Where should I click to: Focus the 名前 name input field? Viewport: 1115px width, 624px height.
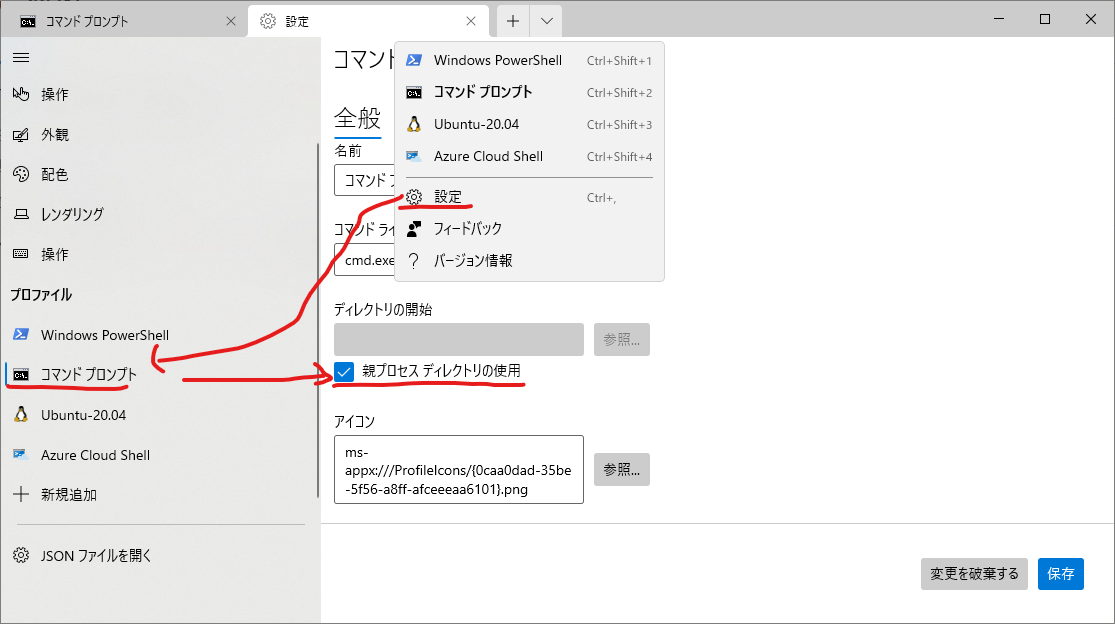365,181
